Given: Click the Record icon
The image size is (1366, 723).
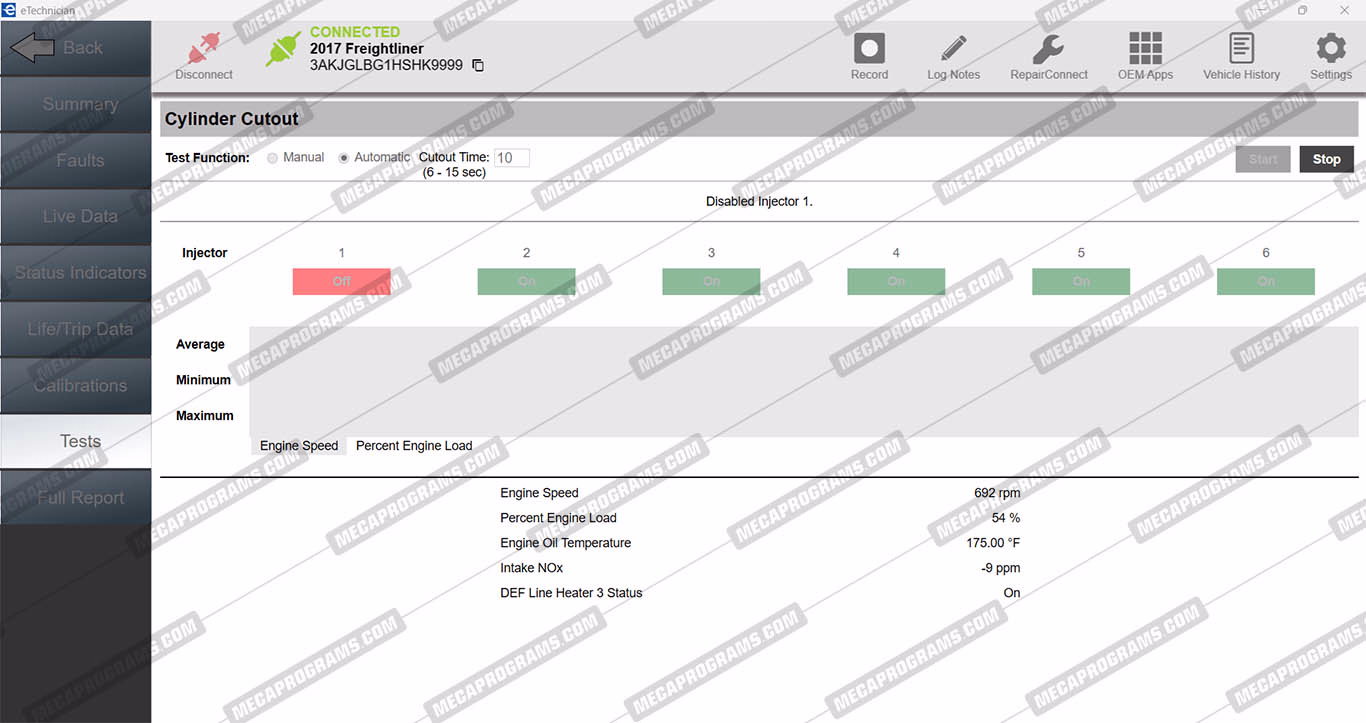Looking at the screenshot, I should point(869,49).
